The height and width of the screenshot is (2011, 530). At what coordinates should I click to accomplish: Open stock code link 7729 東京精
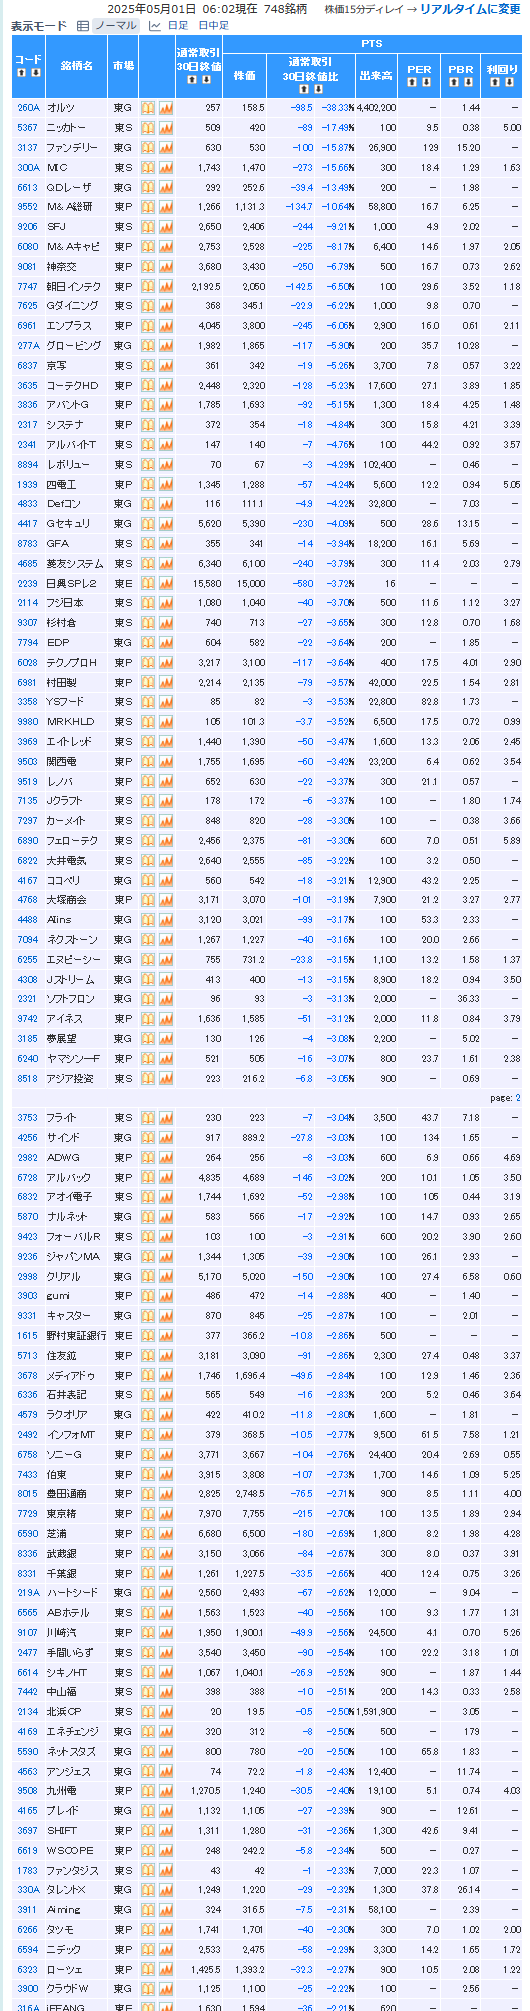click(x=28, y=1513)
